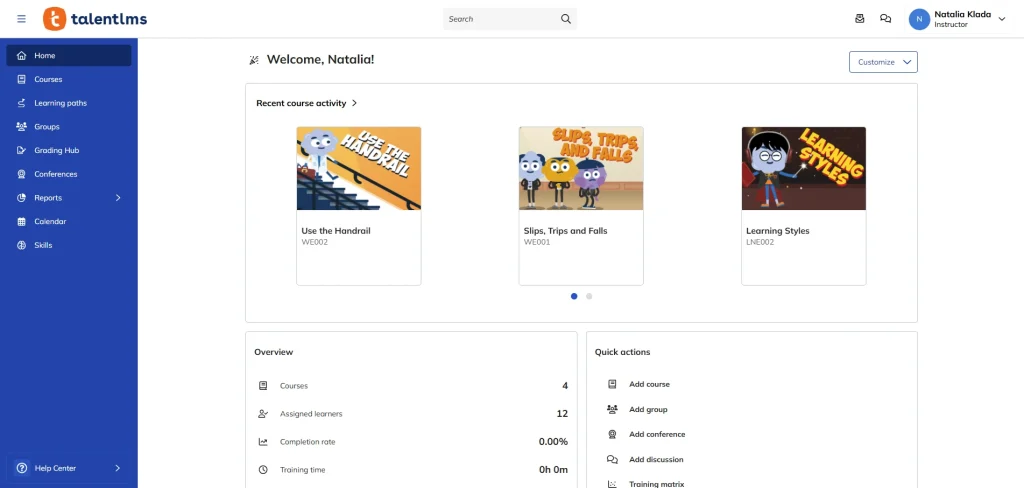This screenshot has height=488, width=1024.
Task: Open Grading Hub in sidebar
Action: click(56, 150)
